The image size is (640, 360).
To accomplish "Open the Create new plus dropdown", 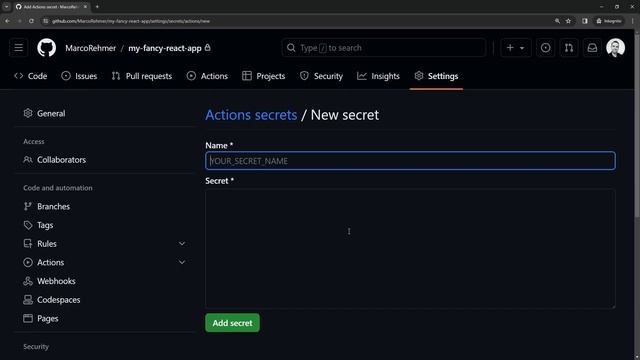I will (516, 48).
